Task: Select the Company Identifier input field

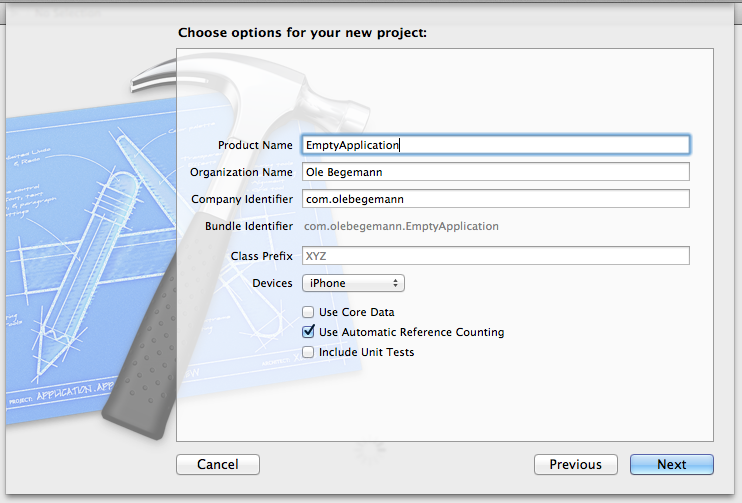Action: pyautogui.click(x=496, y=199)
